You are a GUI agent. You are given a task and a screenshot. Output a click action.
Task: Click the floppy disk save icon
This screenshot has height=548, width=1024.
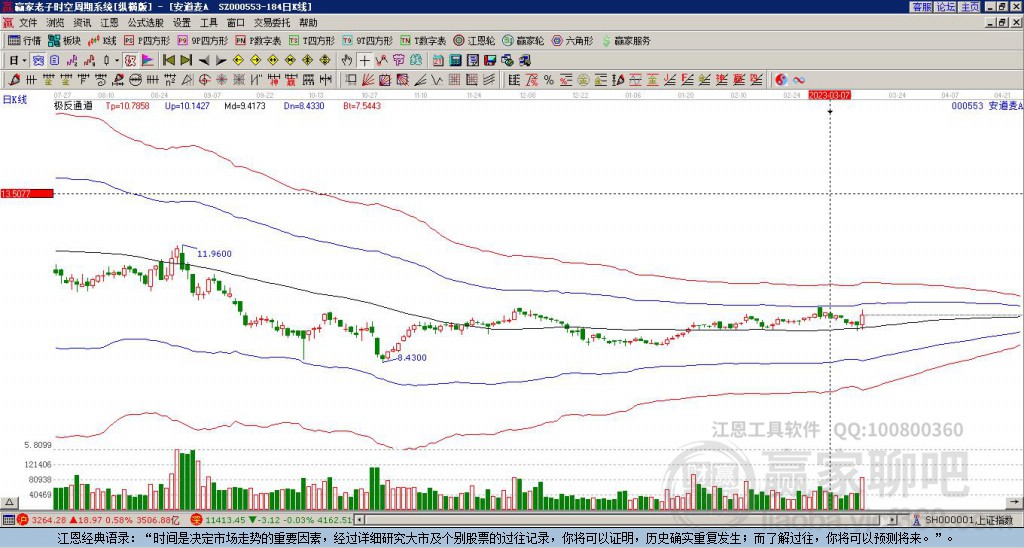point(490,60)
